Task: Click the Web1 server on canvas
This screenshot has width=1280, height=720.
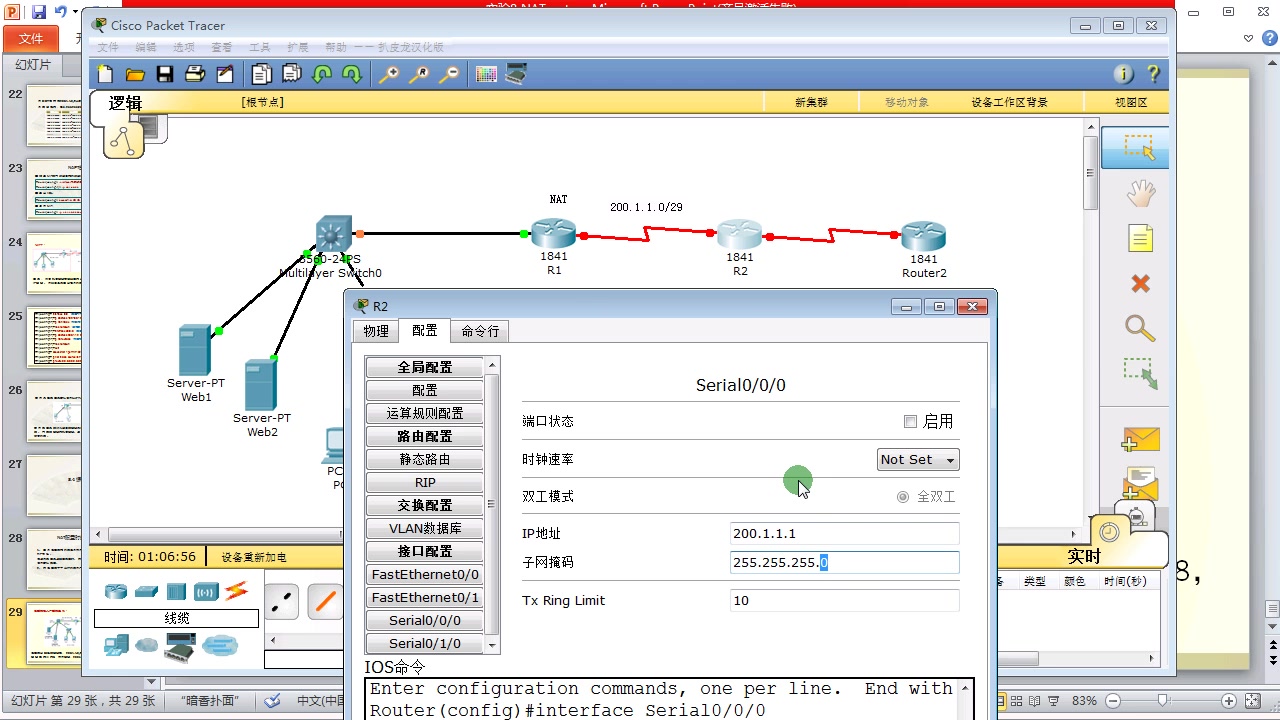Action: point(195,350)
